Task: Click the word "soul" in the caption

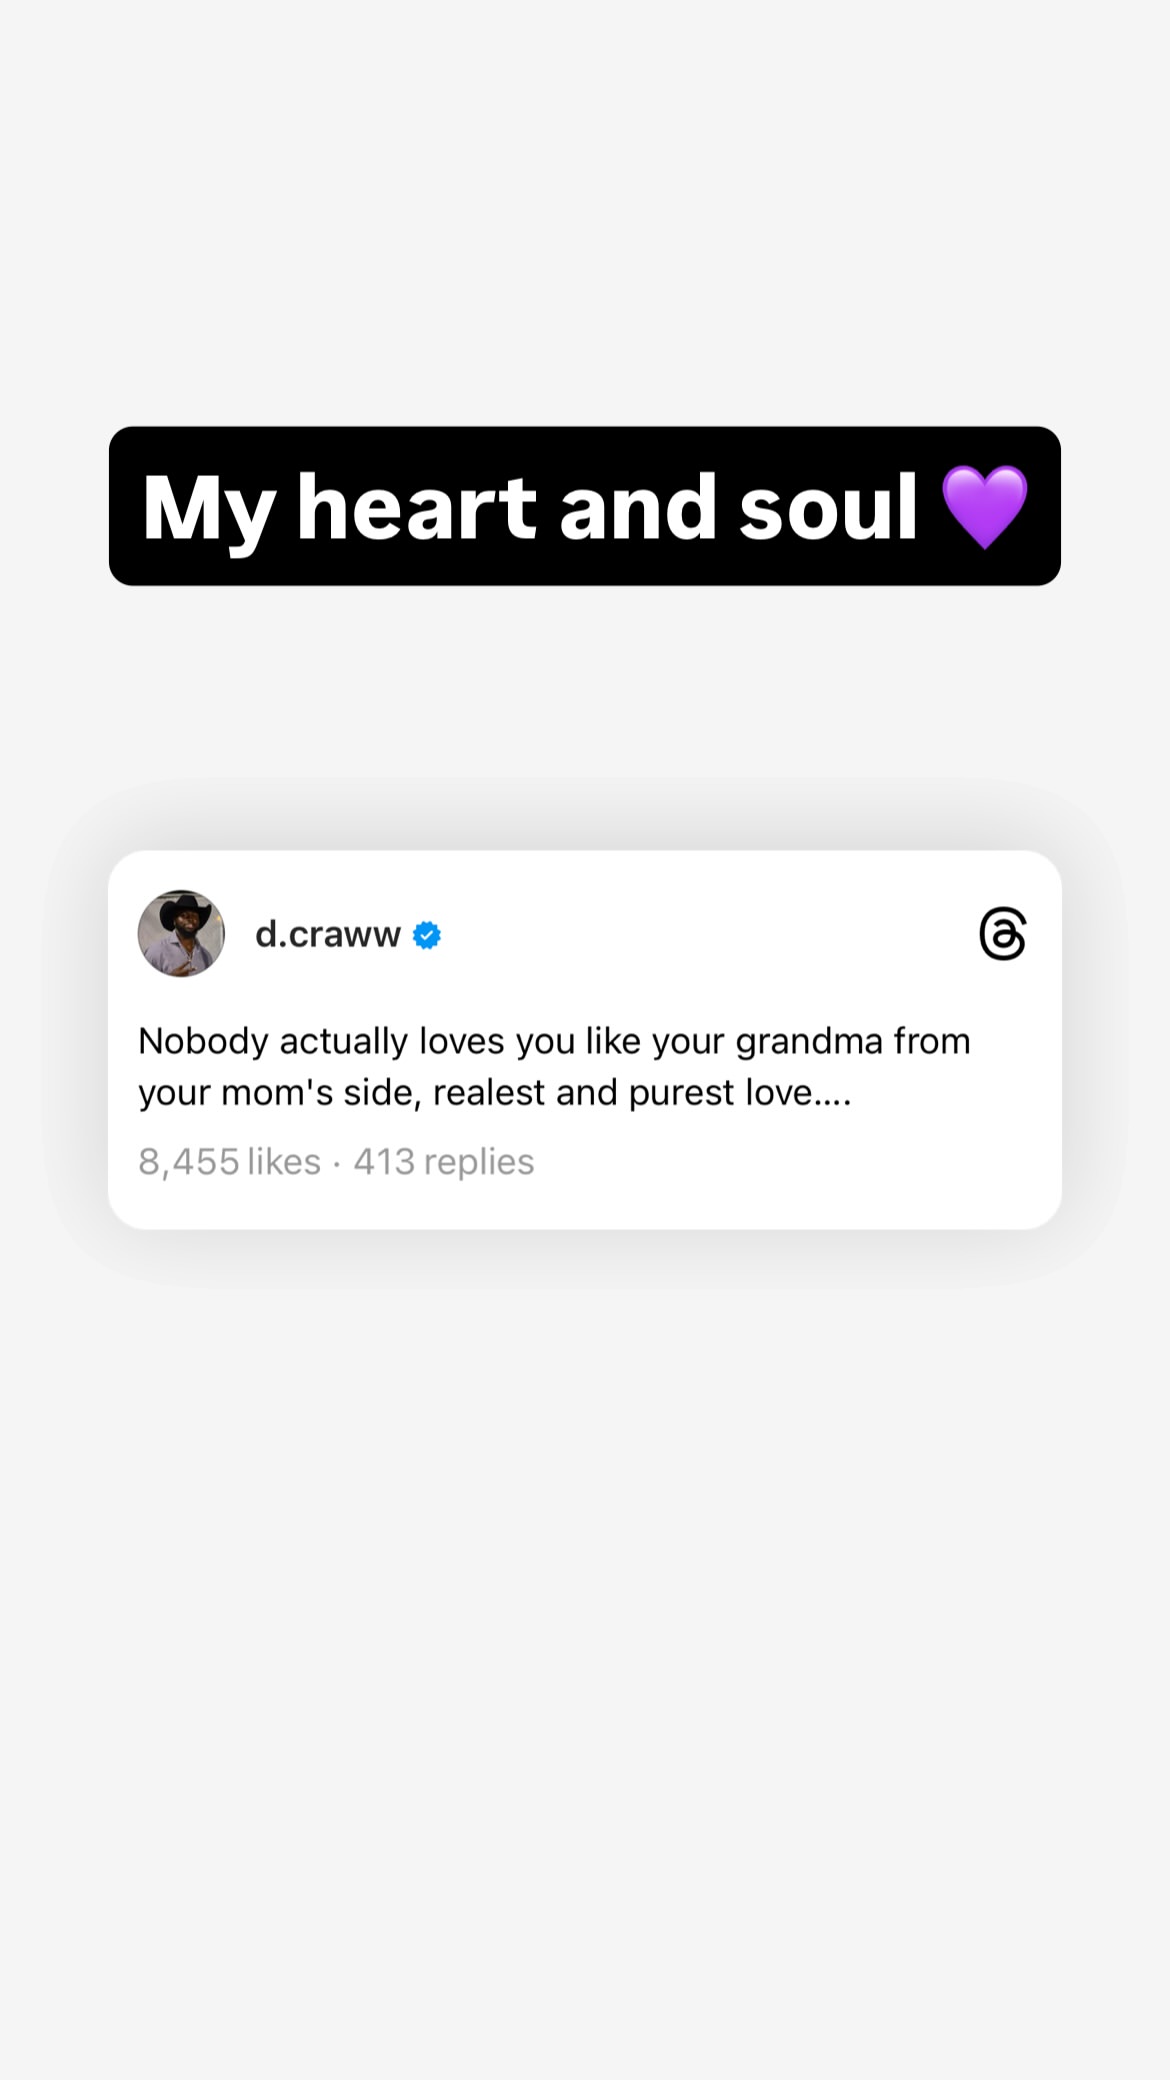Action: (x=828, y=507)
